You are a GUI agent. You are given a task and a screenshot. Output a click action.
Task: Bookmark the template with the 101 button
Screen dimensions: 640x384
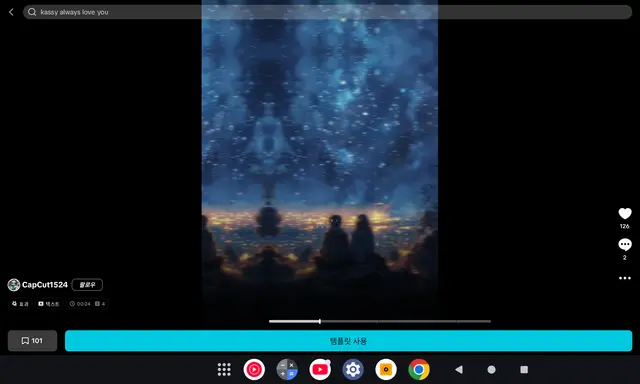[x=32, y=341]
